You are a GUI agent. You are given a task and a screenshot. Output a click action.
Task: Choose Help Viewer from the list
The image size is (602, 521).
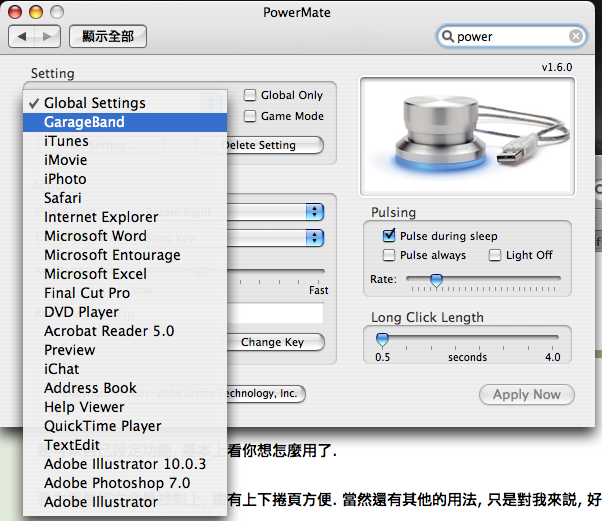coord(125,407)
